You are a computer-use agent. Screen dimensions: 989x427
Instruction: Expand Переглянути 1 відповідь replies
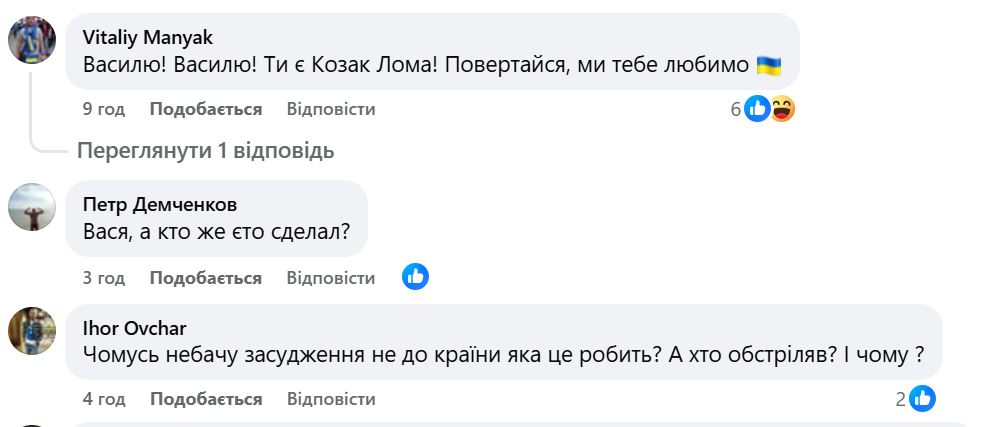click(206, 151)
